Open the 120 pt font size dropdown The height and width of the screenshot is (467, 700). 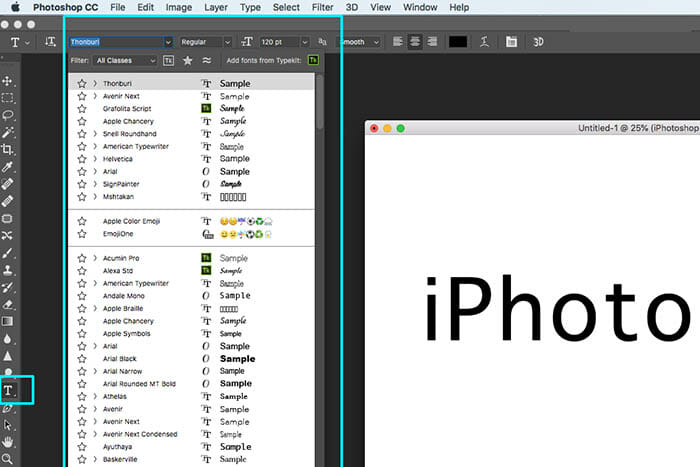point(305,42)
